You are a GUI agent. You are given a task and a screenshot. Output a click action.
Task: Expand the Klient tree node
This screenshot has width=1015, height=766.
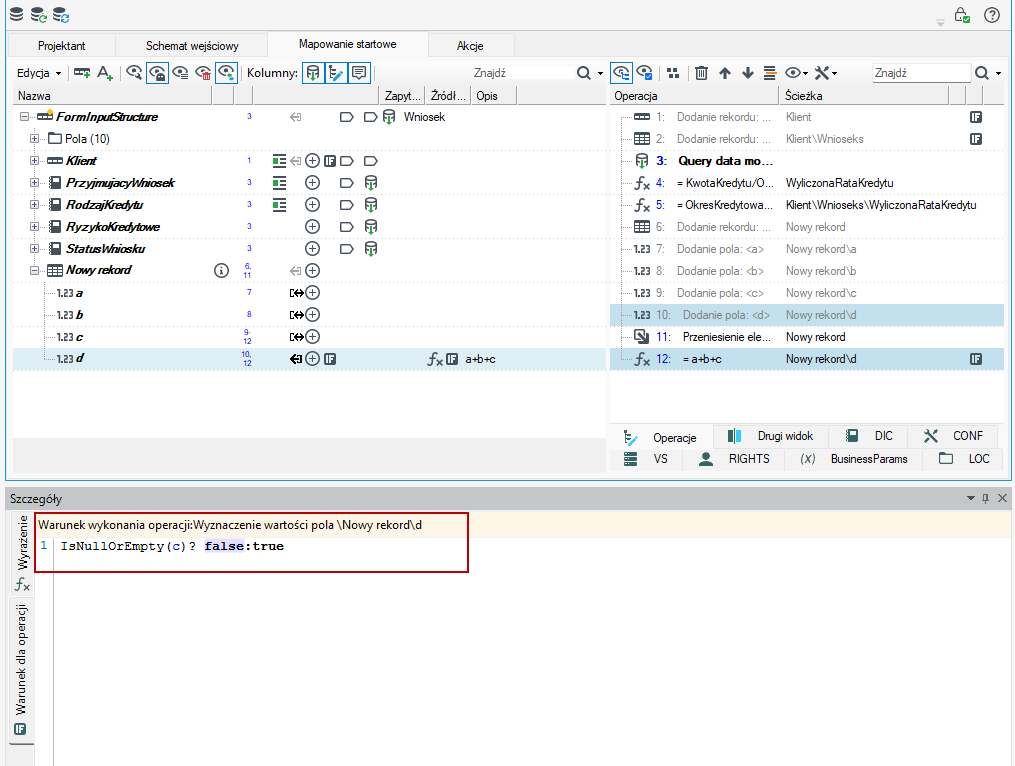pyautogui.click(x=34, y=161)
